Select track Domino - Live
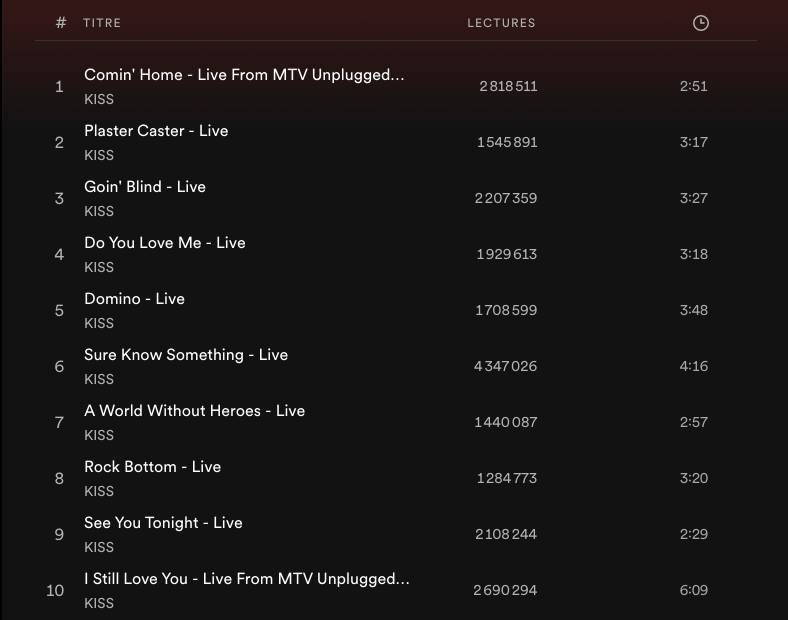Viewport: 788px width, 620px height. click(134, 299)
